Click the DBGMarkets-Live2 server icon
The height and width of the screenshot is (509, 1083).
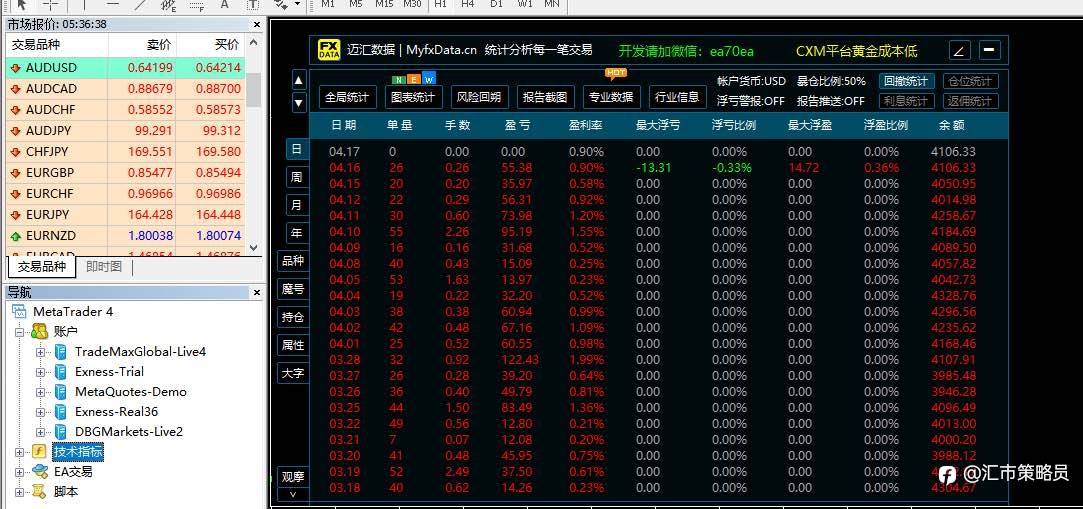61,432
